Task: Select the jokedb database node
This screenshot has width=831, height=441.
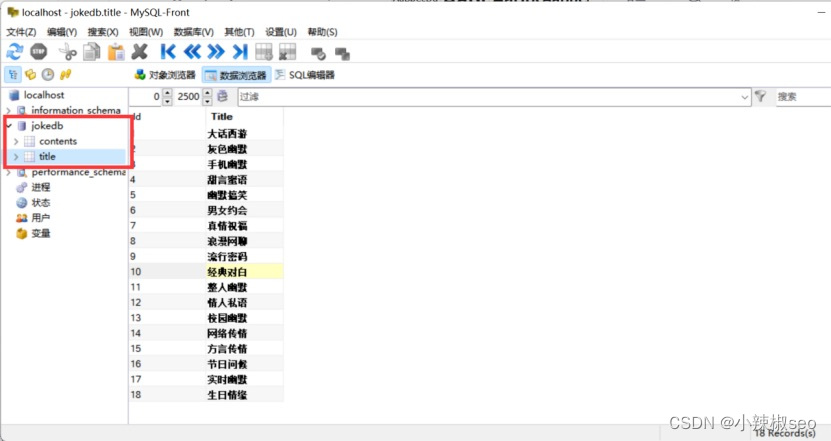Action: coord(47,126)
